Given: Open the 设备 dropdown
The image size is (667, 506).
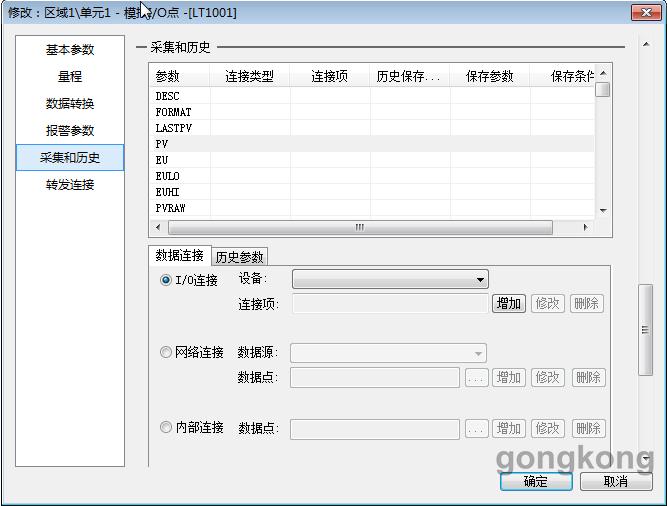Looking at the screenshot, I should pyautogui.click(x=390, y=279).
